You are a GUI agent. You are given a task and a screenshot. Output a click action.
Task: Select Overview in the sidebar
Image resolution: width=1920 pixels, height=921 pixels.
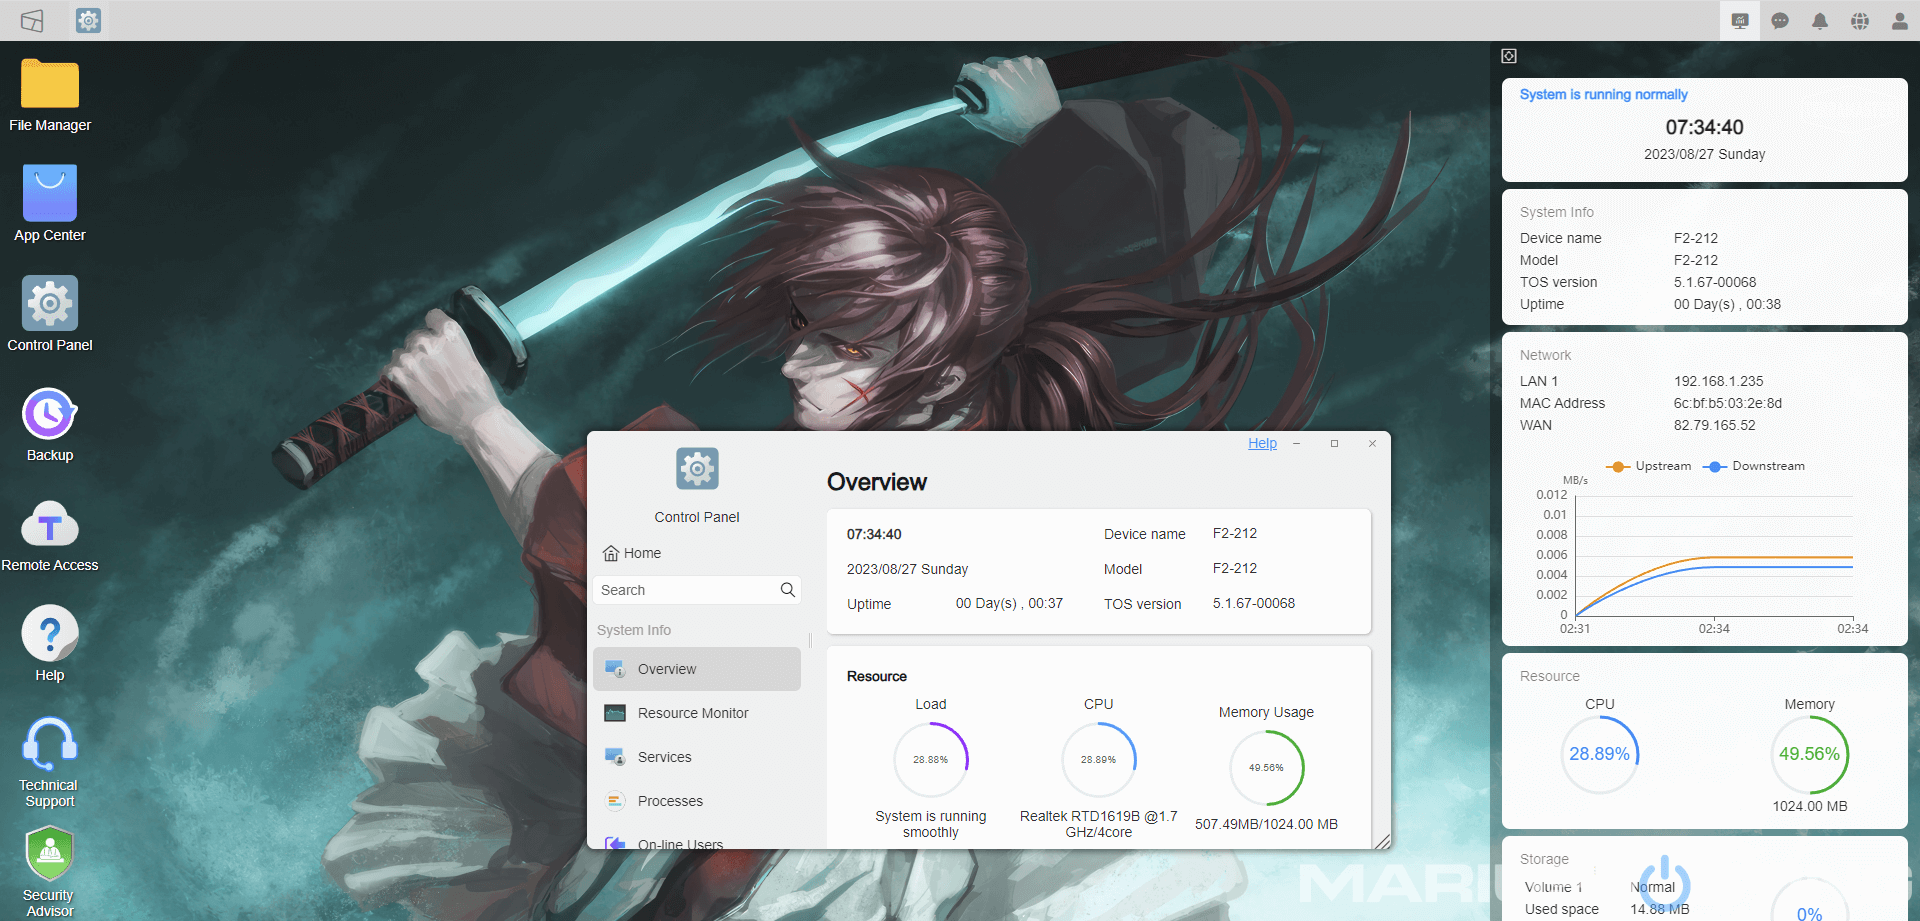point(697,669)
